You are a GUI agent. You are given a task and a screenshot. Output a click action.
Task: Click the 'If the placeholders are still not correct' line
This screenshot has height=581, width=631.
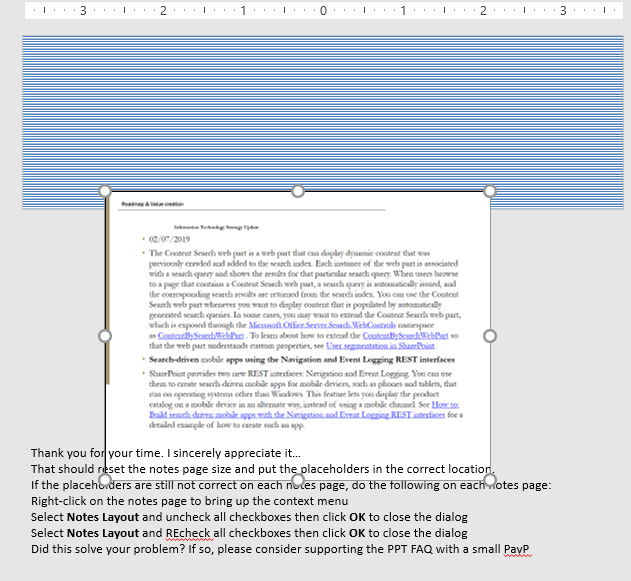pyautogui.click(x=291, y=485)
